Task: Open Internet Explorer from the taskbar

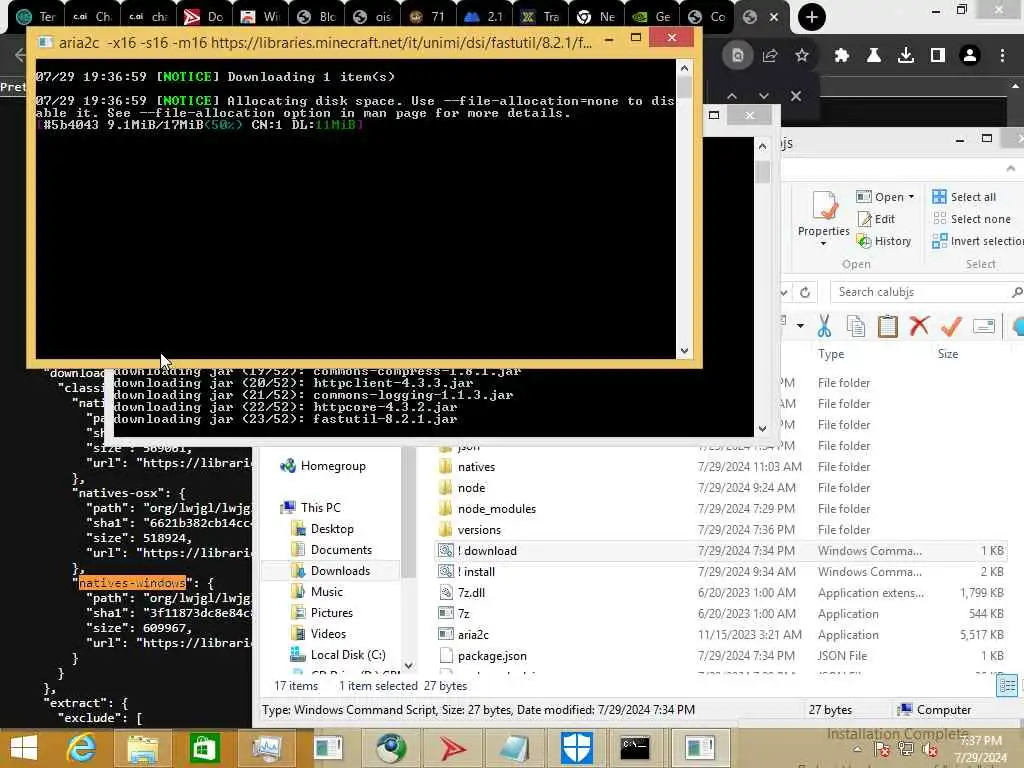Action: (x=82, y=748)
